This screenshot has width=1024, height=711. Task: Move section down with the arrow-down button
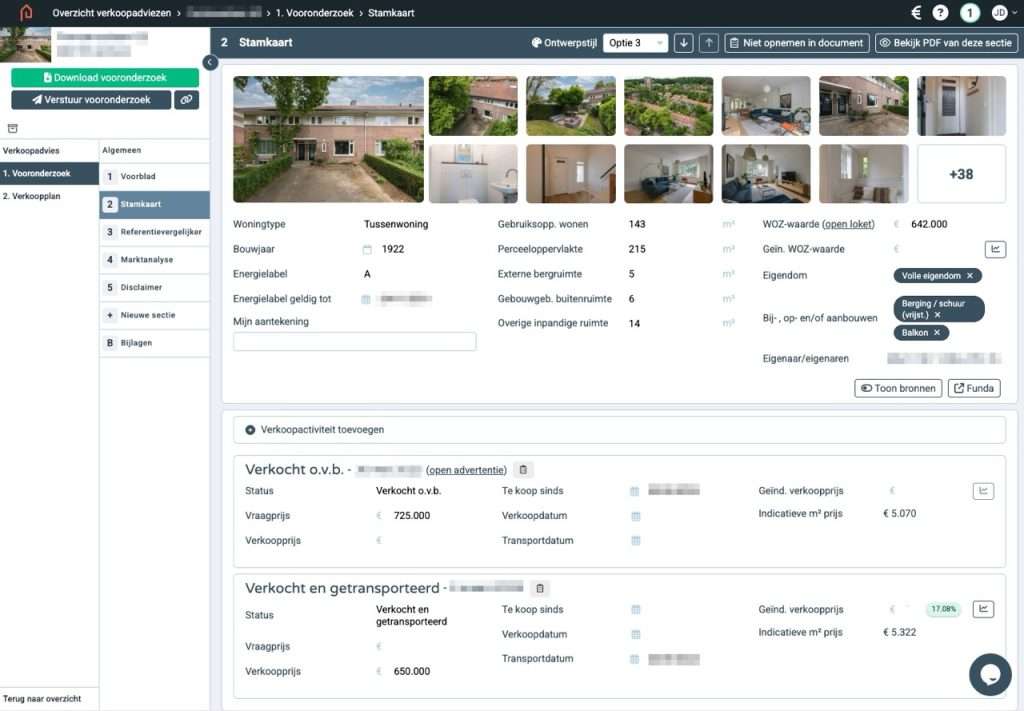tap(684, 43)
